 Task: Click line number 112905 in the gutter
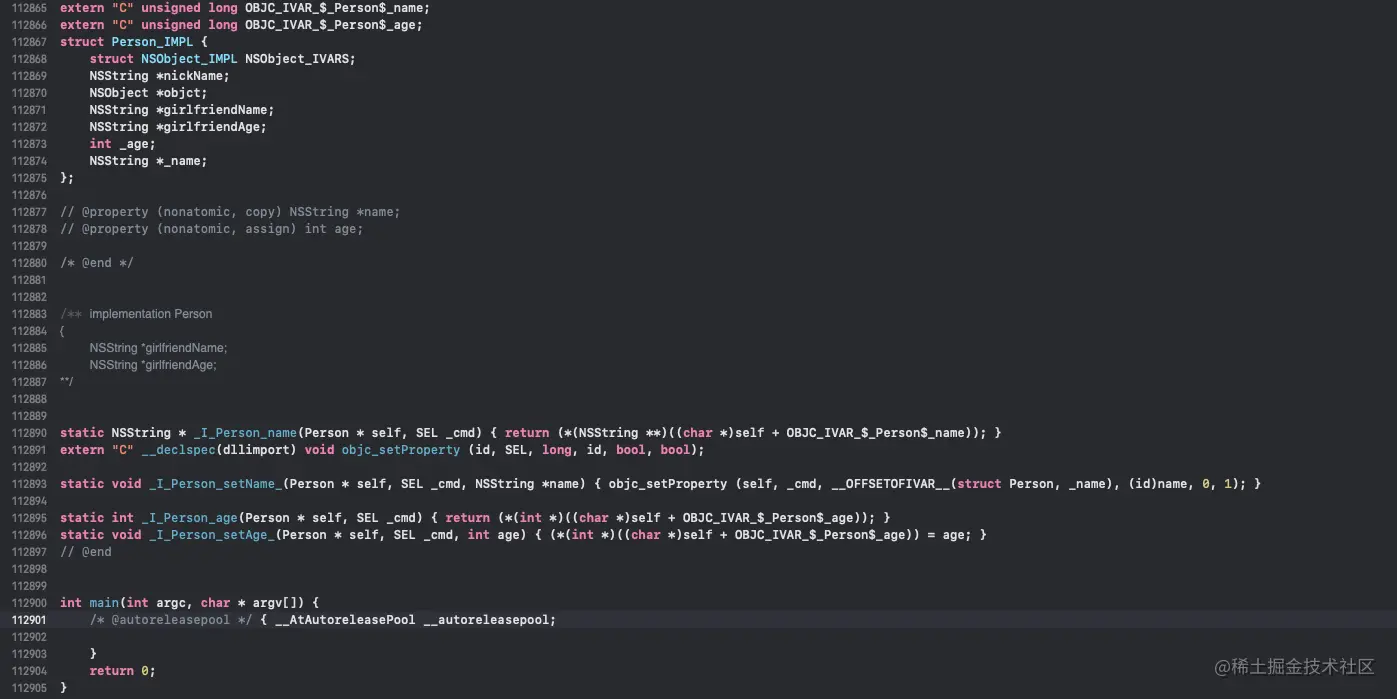[30, 688]
